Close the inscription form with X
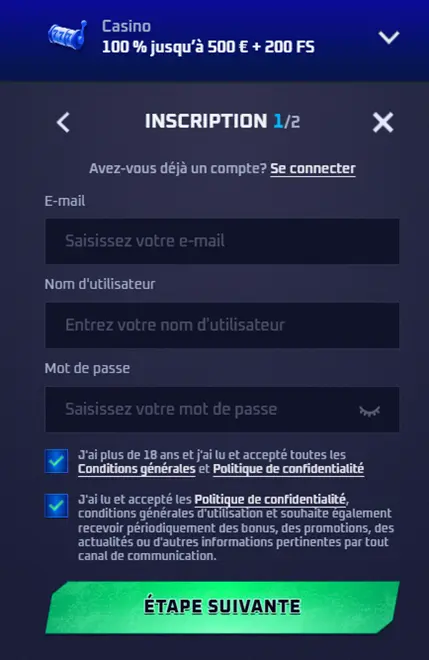Image resolution: width=429 pixels, height=660 pixels. pyautogui.click(x=383, y=122)
